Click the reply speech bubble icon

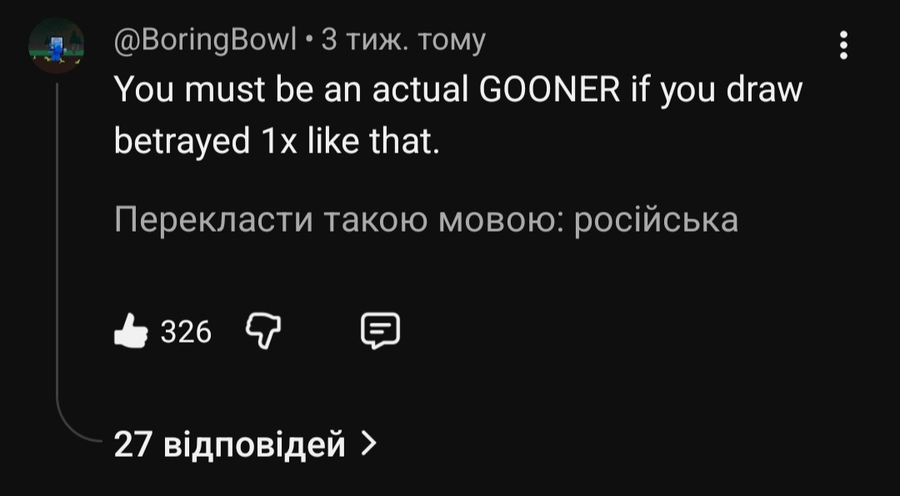coord(380,331)
